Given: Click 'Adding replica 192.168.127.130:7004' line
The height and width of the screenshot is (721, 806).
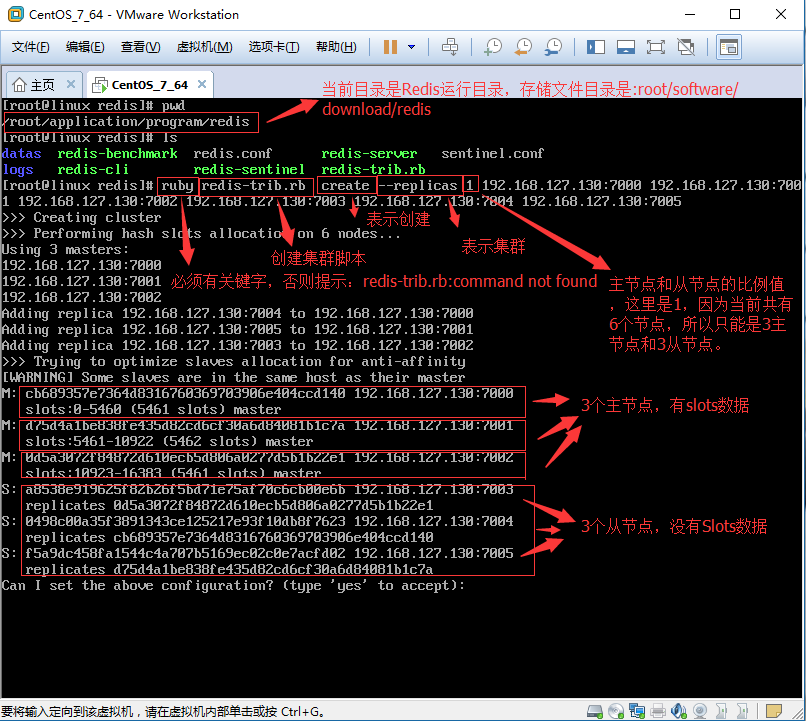Looking at the screenshot, I should point(237,313).
